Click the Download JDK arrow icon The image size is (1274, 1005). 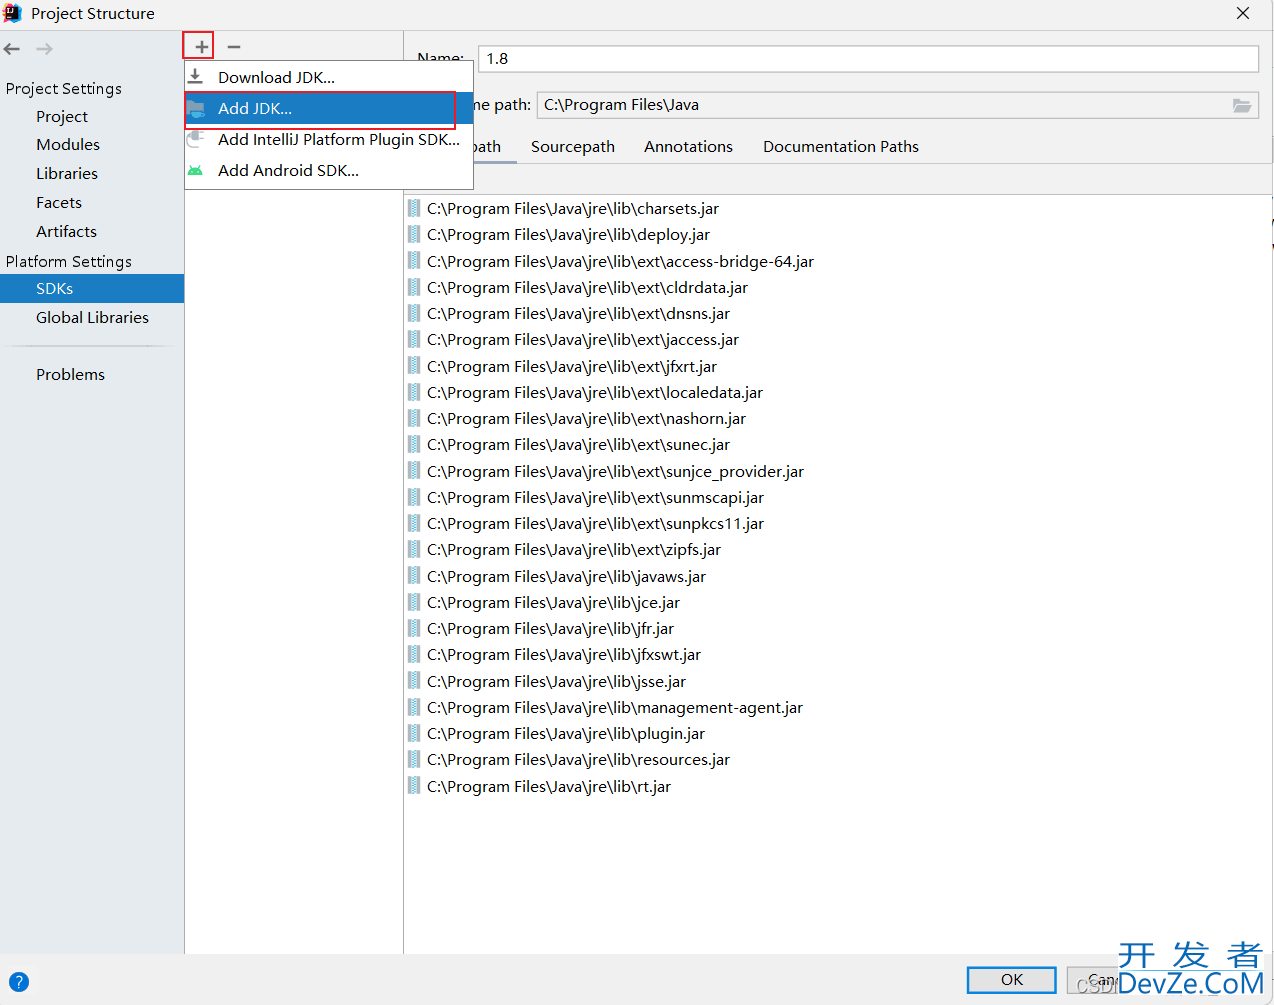pyautogui.click(x=196, y=77)
